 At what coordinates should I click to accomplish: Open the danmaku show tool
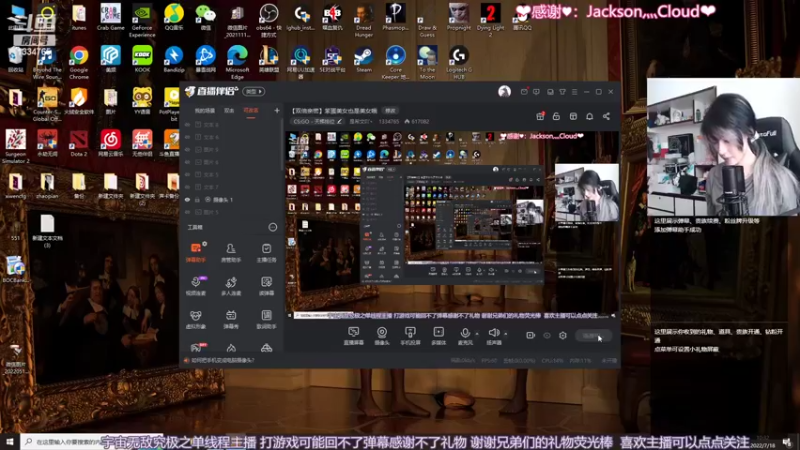point(231,319)
